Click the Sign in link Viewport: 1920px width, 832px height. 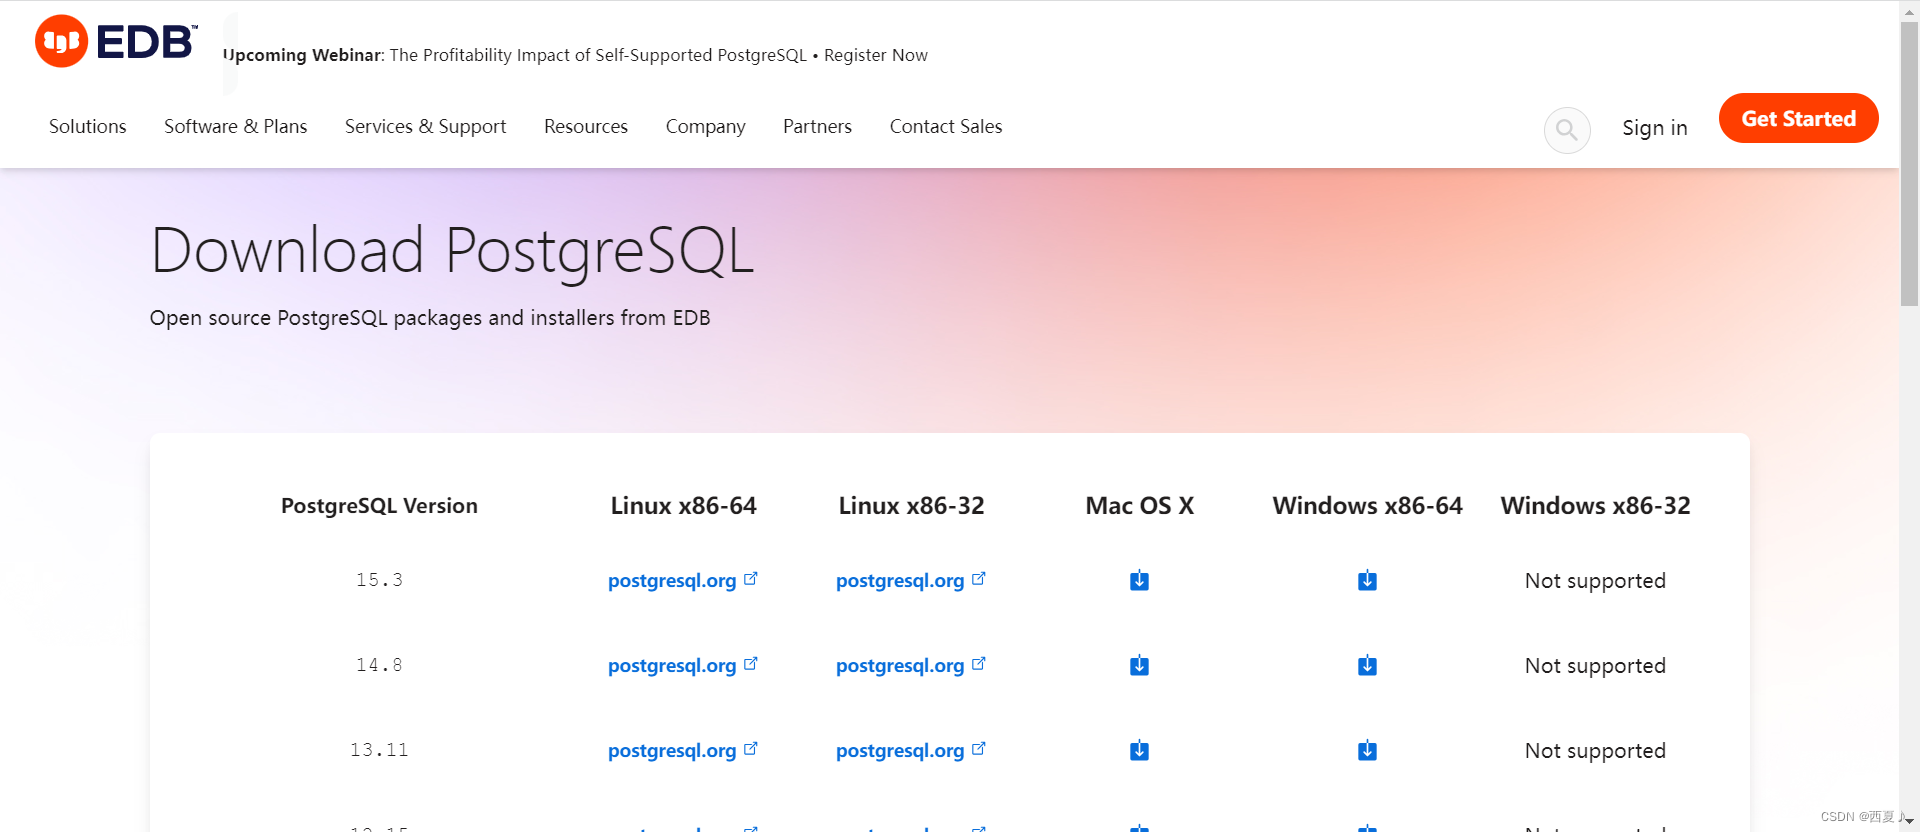1655,128
